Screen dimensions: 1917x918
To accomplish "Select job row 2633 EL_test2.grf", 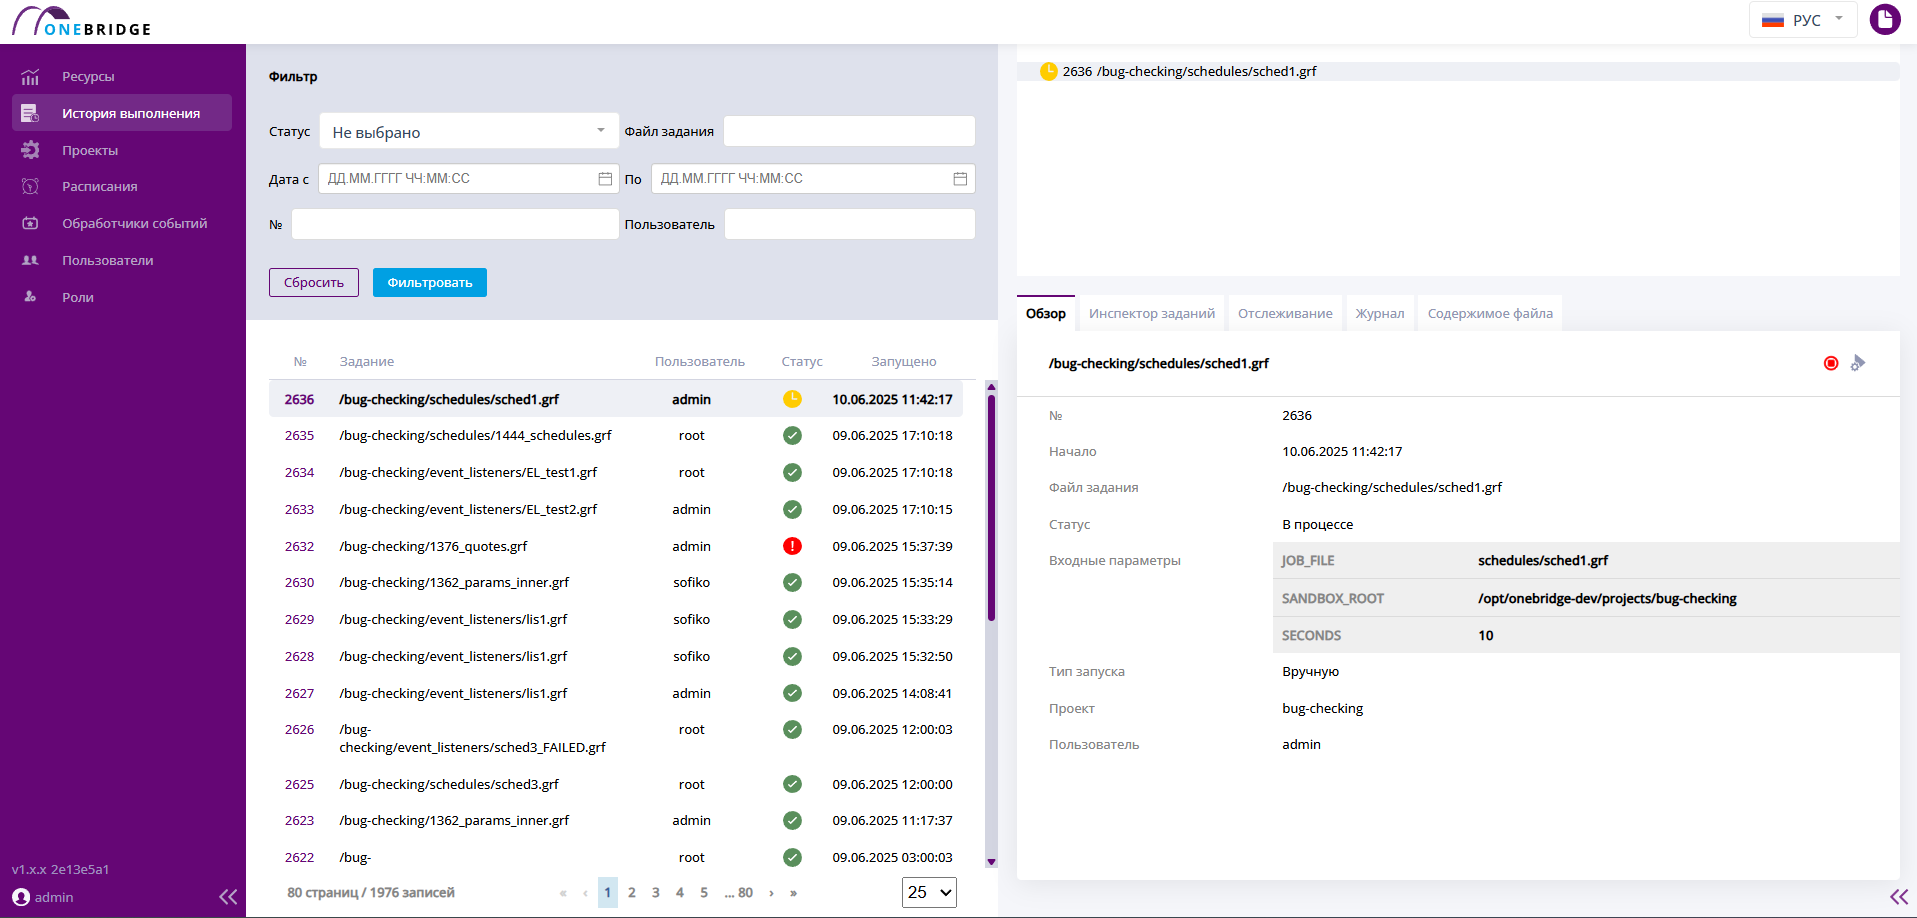I will click(x=616, y=509).
